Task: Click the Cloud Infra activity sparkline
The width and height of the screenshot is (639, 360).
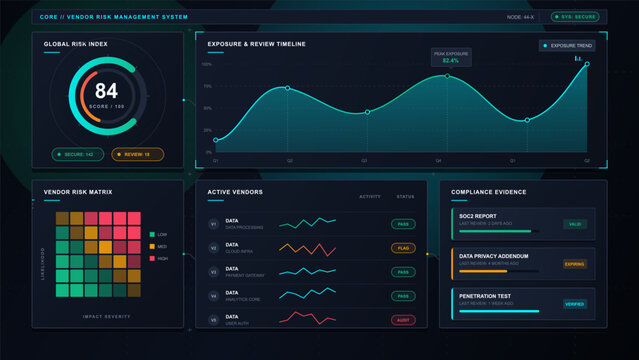Action: (x=308, y=249)
